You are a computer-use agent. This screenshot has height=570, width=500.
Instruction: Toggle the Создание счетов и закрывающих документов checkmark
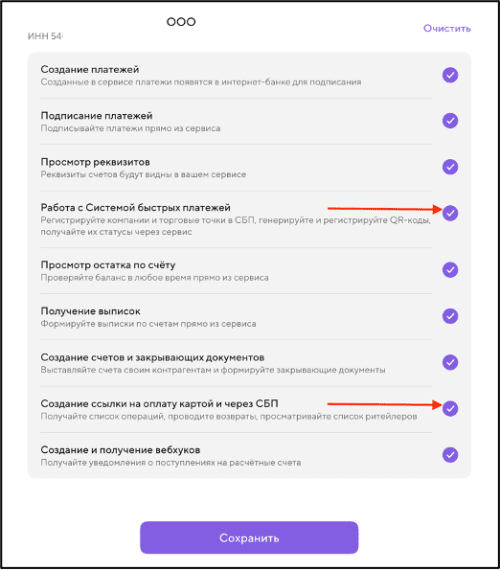(x=450, y=362)
